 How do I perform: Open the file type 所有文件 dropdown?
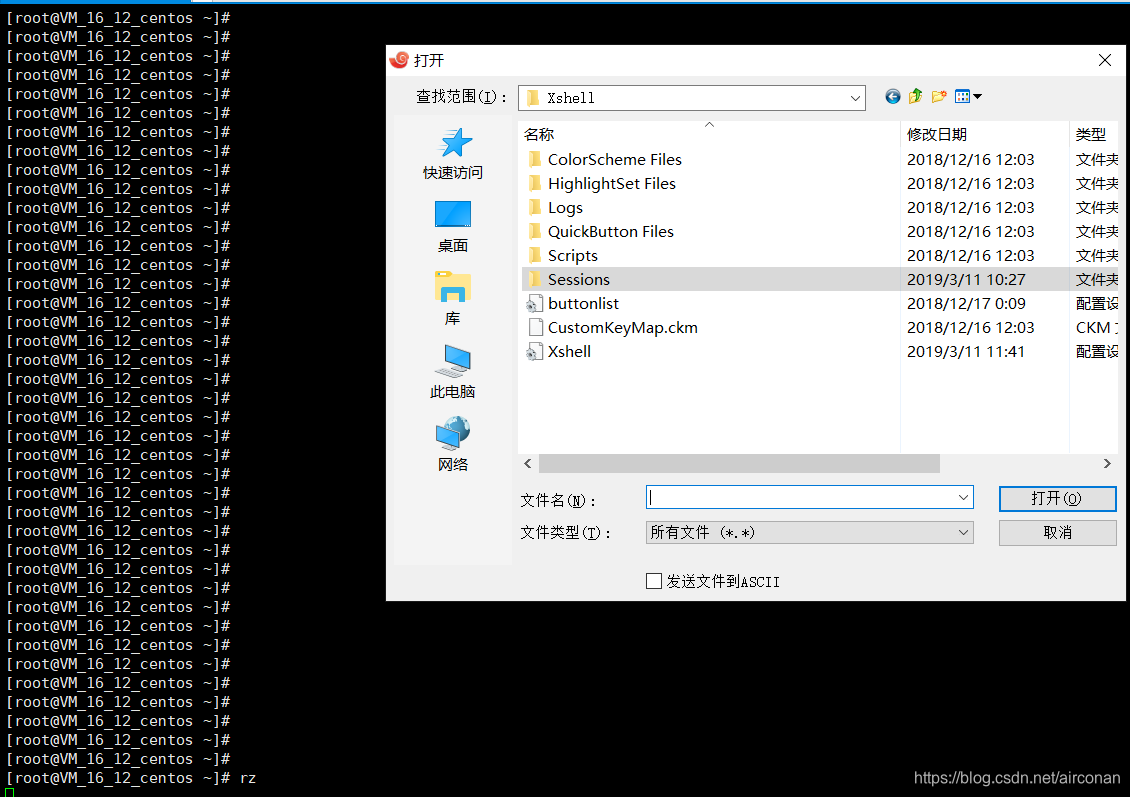pos(809,533)
